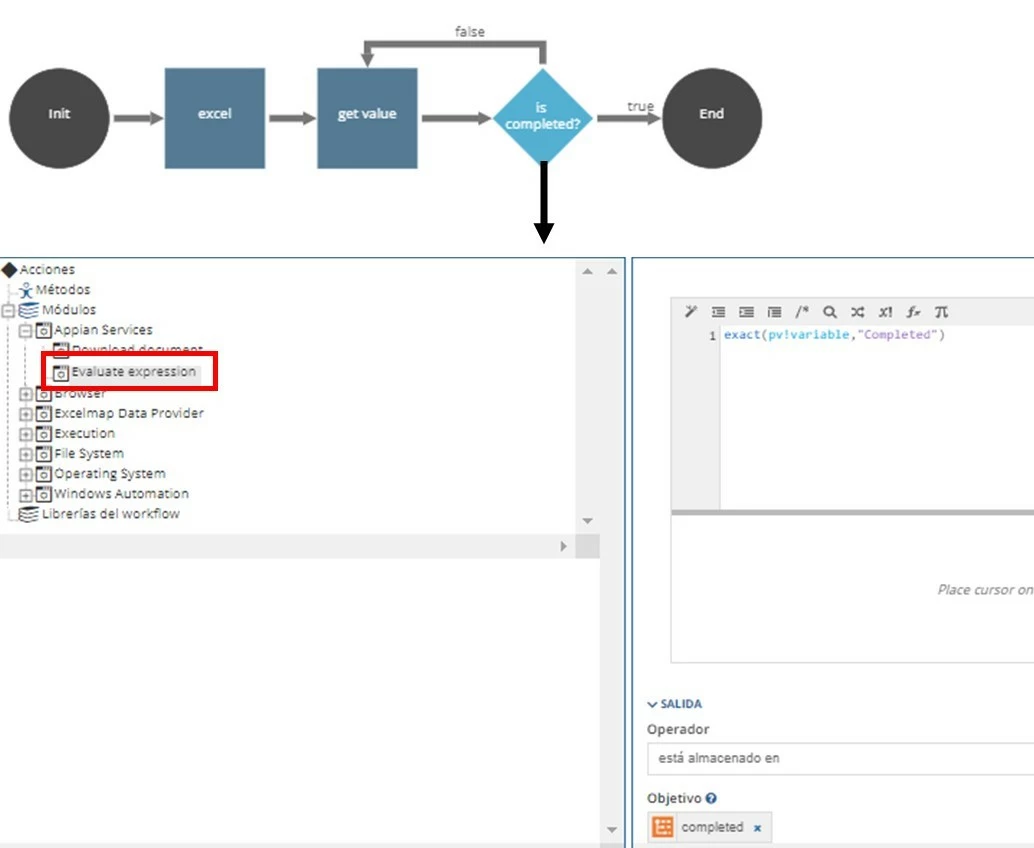Click the tree horizontal scroll right arrow

563,546
